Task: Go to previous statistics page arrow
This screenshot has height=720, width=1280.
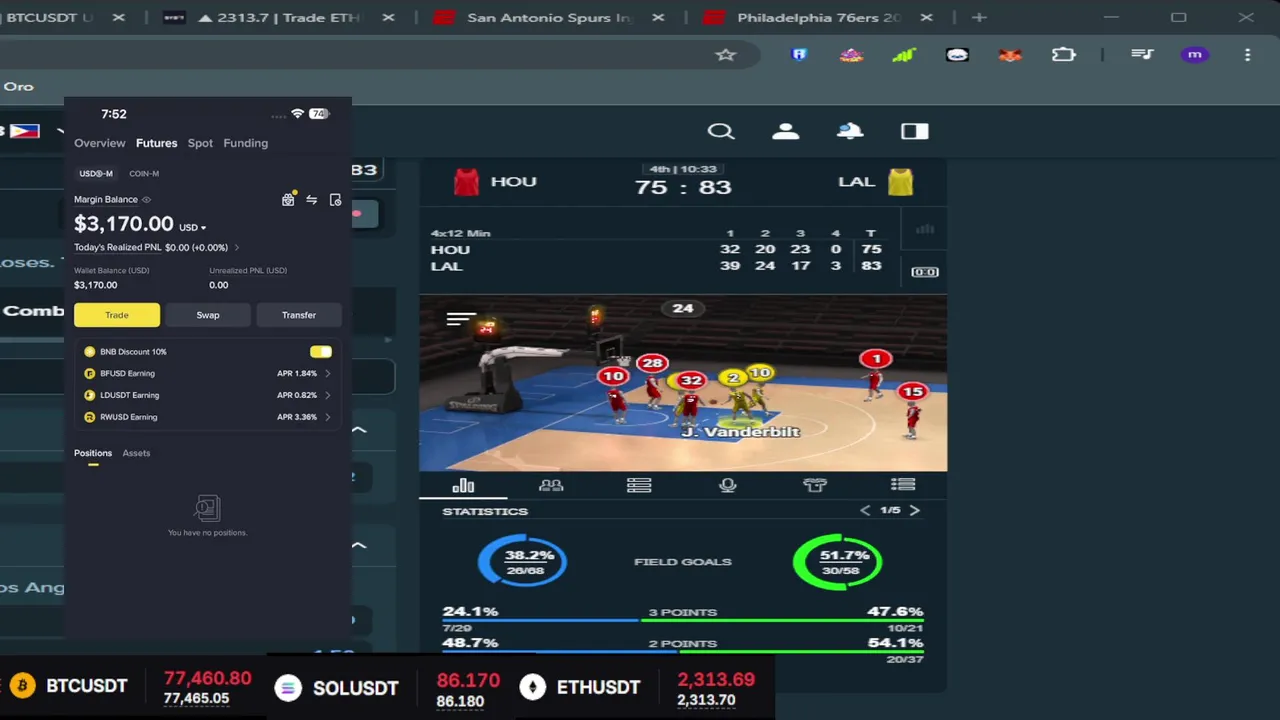Action: [x=866, y=510]
